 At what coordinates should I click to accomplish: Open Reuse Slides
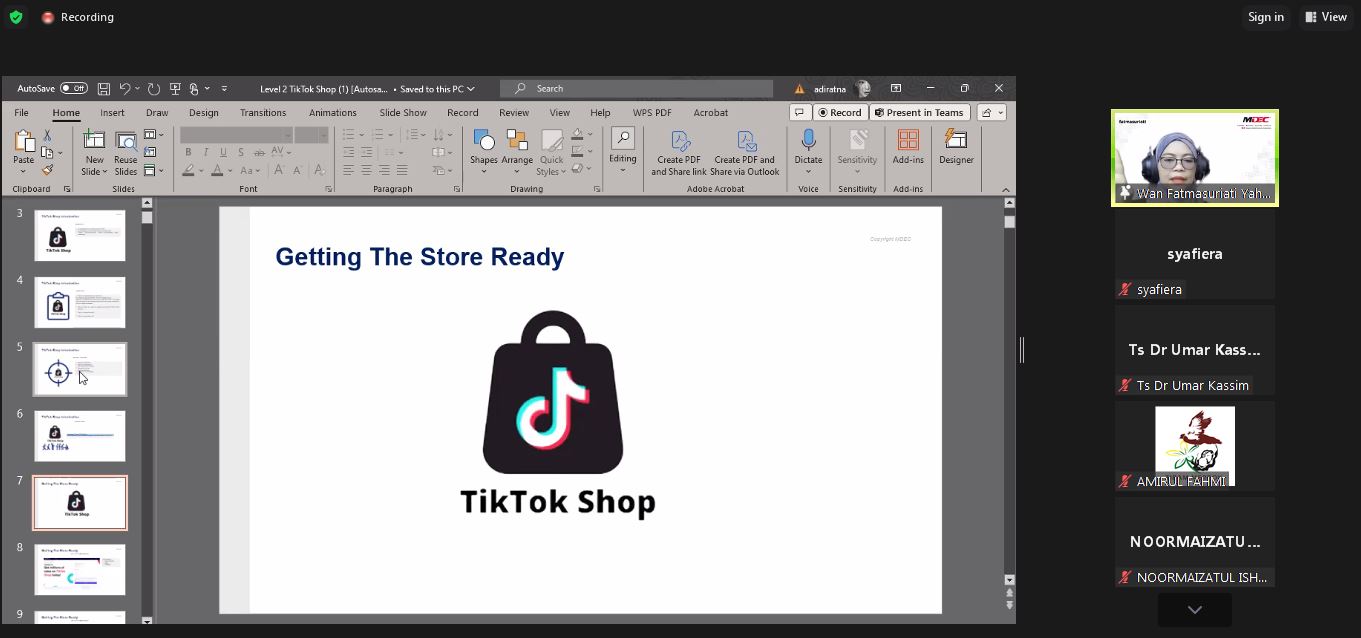(x=126, y=152)
